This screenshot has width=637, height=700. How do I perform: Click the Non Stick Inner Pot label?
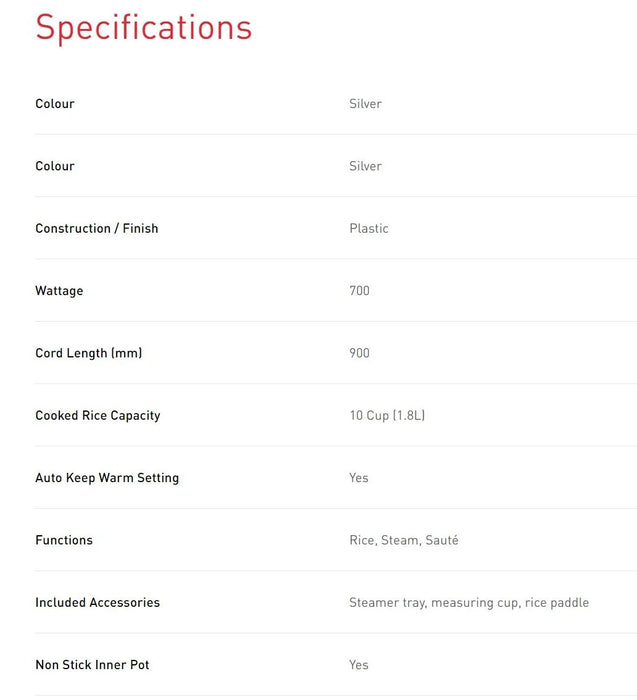tap(92, 665)
